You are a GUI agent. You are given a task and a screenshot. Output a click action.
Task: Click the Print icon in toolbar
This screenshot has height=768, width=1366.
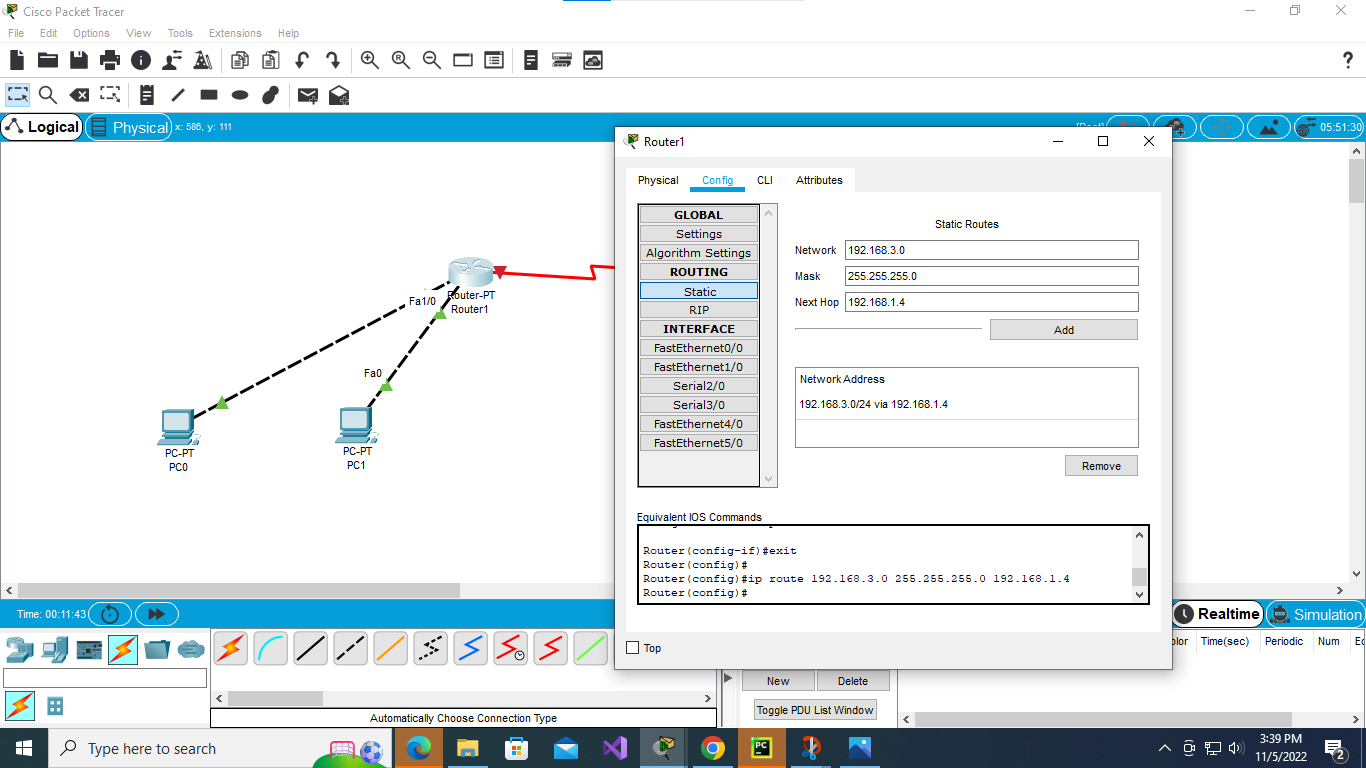tap(110, 60)
